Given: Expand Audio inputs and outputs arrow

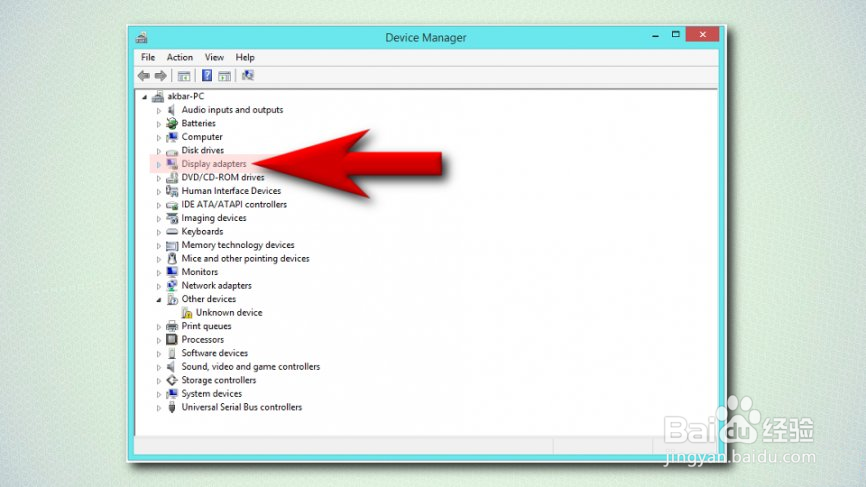Looking at the screenshot, I should 159,110.
